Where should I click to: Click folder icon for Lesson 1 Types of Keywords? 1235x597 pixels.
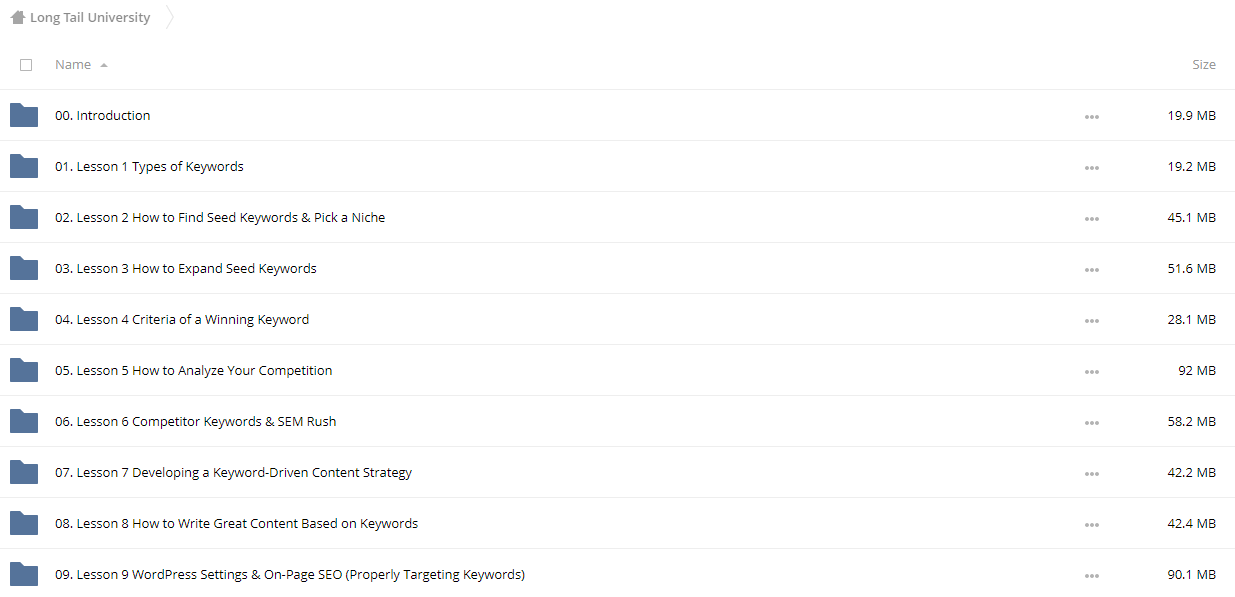[x=24, y=166]
